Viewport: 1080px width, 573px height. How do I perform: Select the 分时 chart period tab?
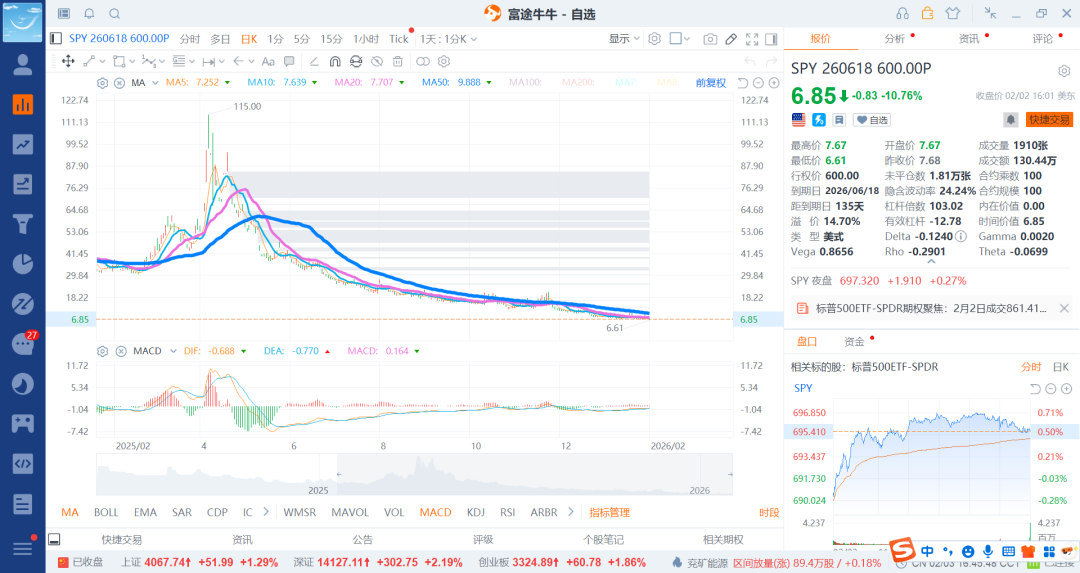190,39
